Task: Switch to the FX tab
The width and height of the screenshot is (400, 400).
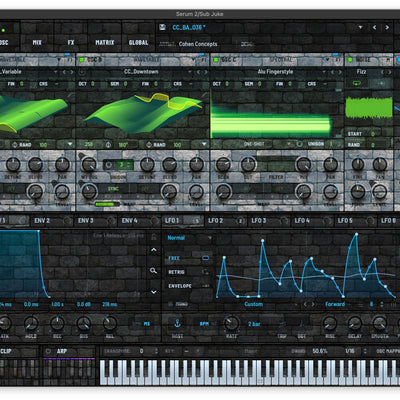Action: click(71, 42)
